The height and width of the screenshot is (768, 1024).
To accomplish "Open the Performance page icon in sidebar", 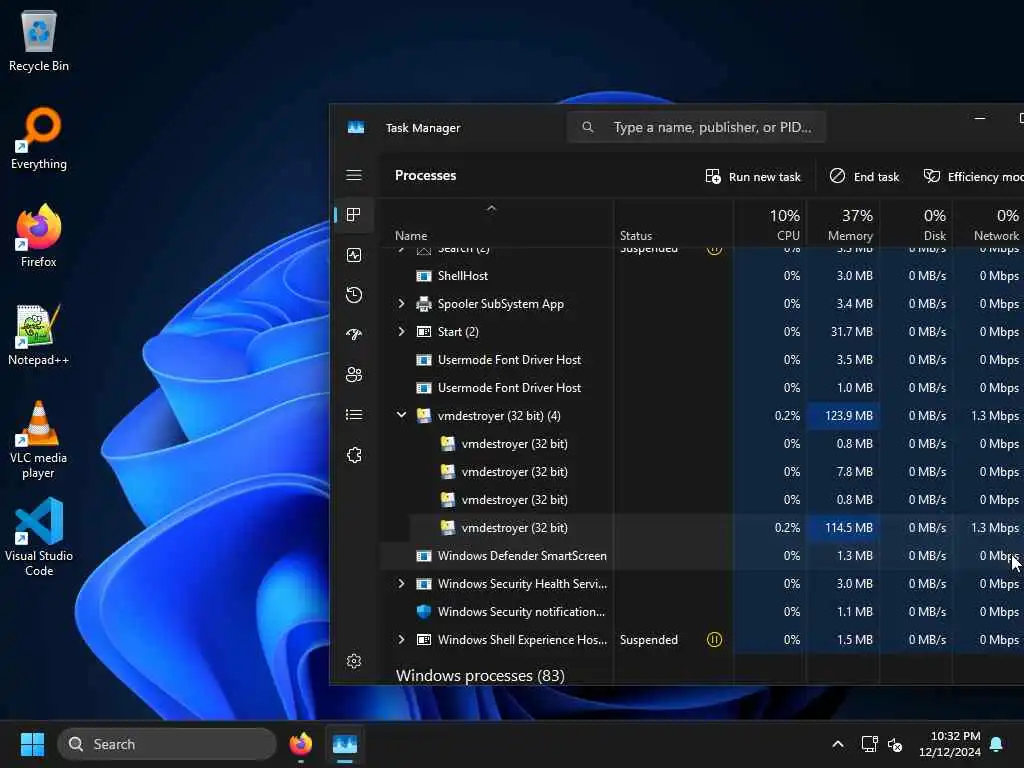I will [x=354, y=255].
